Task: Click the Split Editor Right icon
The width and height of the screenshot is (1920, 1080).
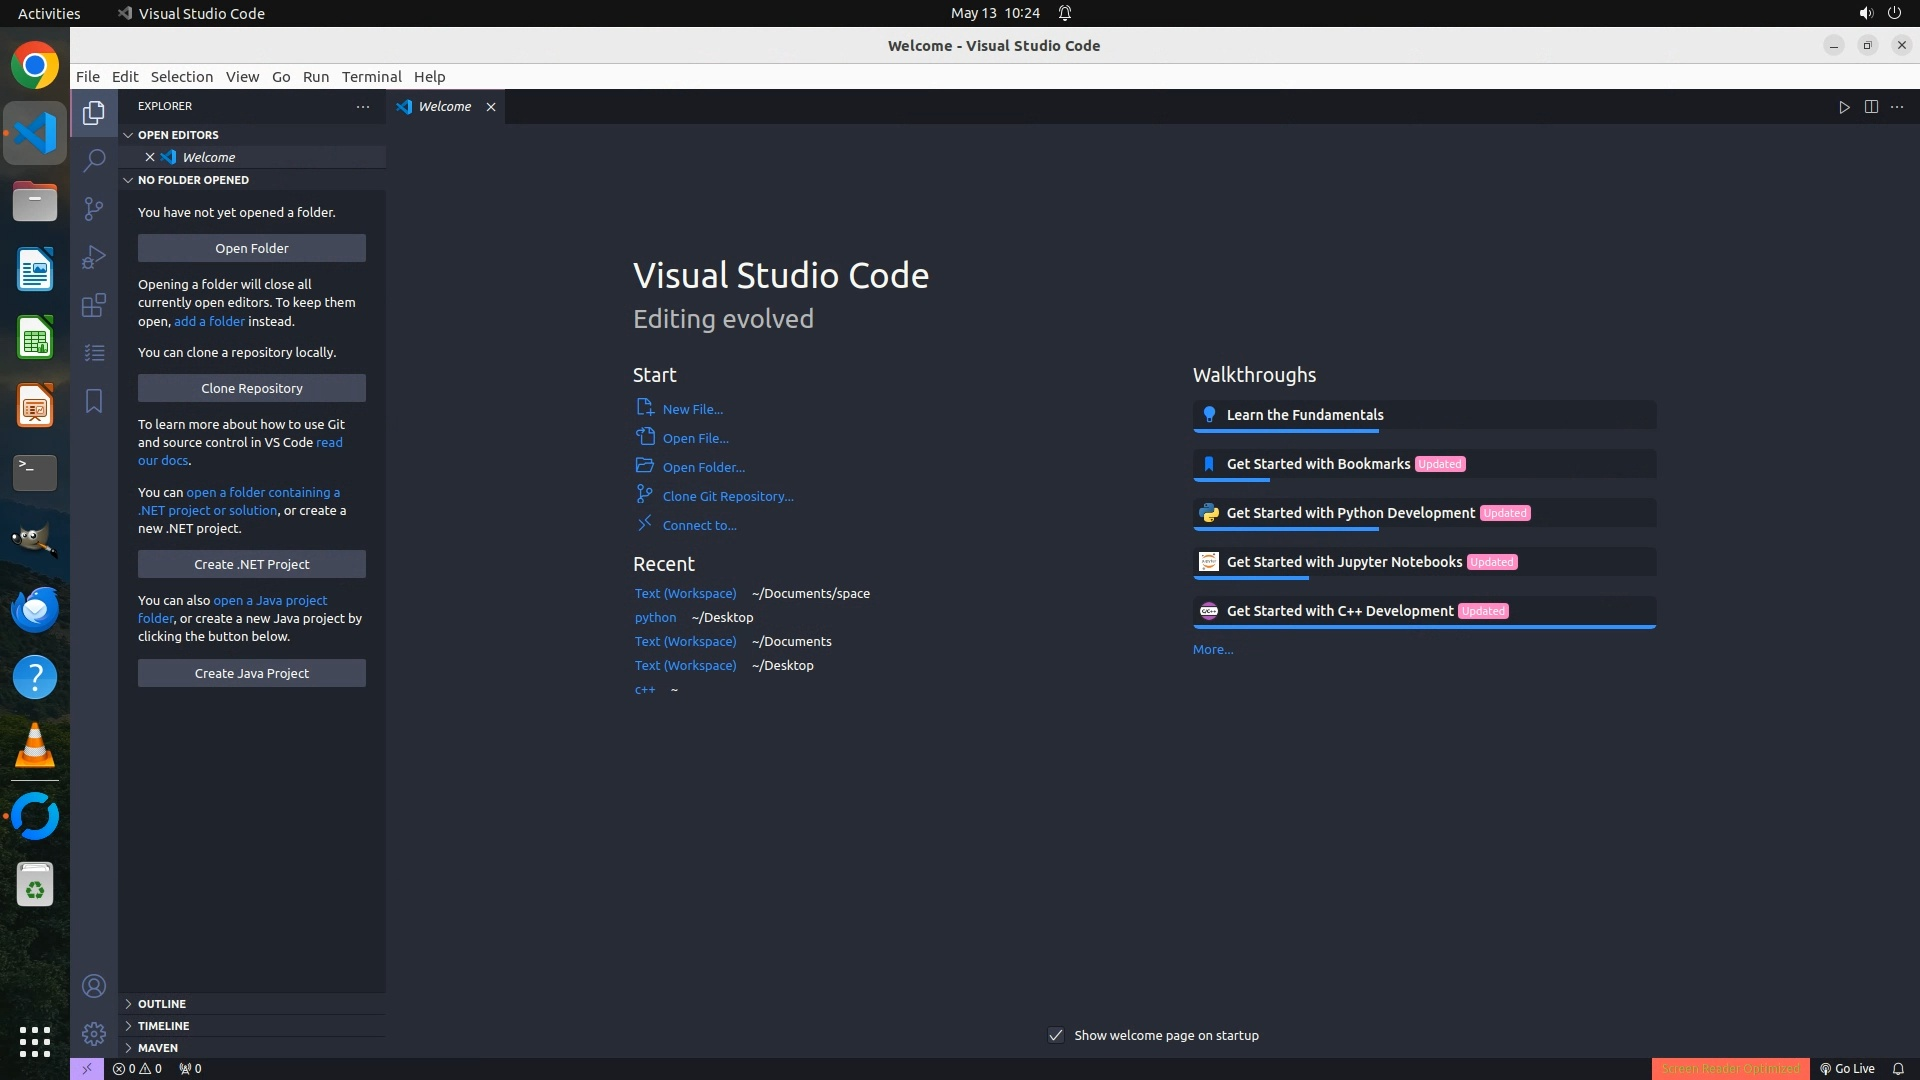Action: click(x=1871, y=107)
